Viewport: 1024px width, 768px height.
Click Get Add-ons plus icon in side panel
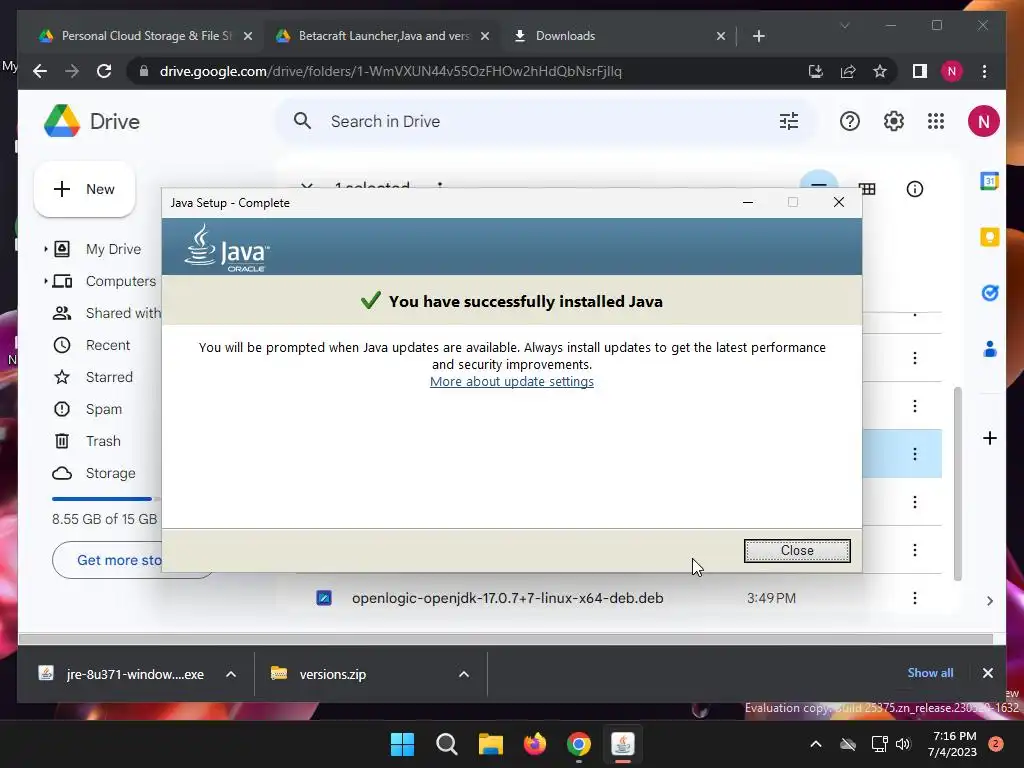pyautogui.click(x=989, y=438)
